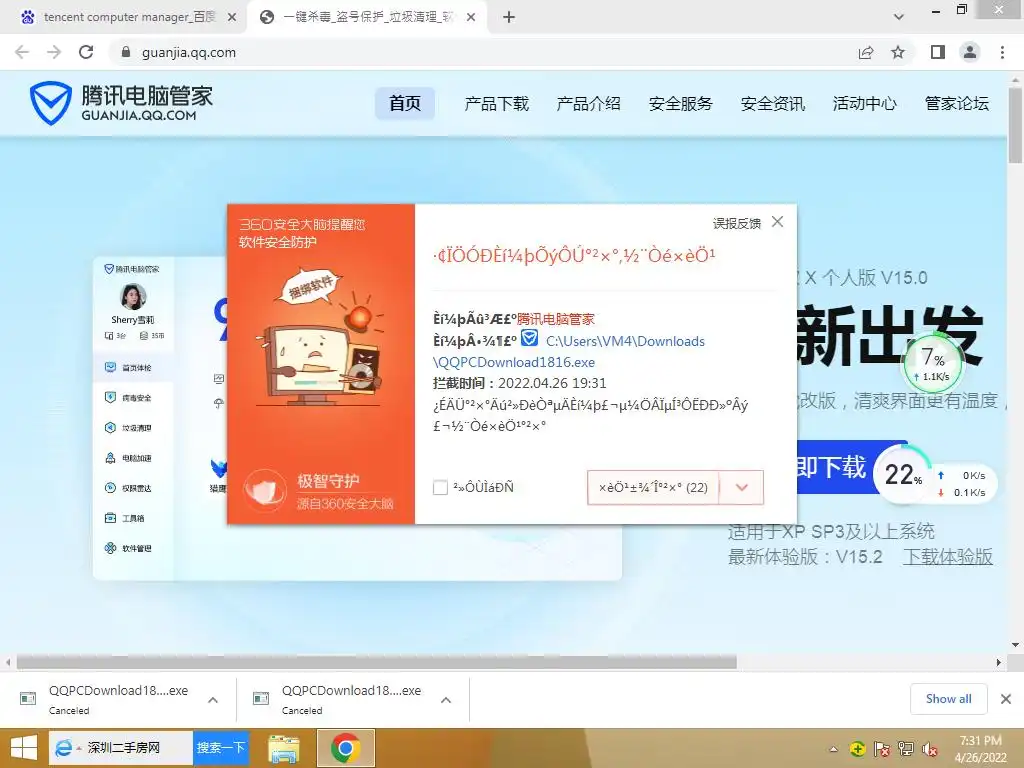Click the Internet Explorer icon in taskbar
The height and width of the screenshot is (768, 1024).
(x=63, y=748)
